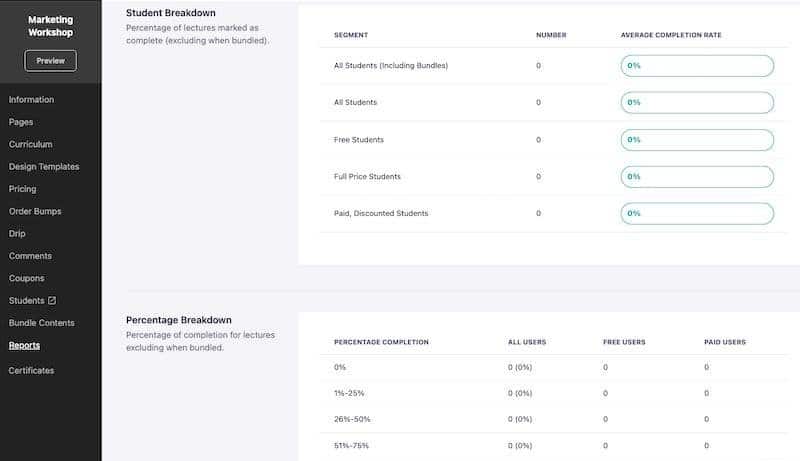Go to Comments in sidebar
This screenshot has height=461, width=800.
[30, 256]
